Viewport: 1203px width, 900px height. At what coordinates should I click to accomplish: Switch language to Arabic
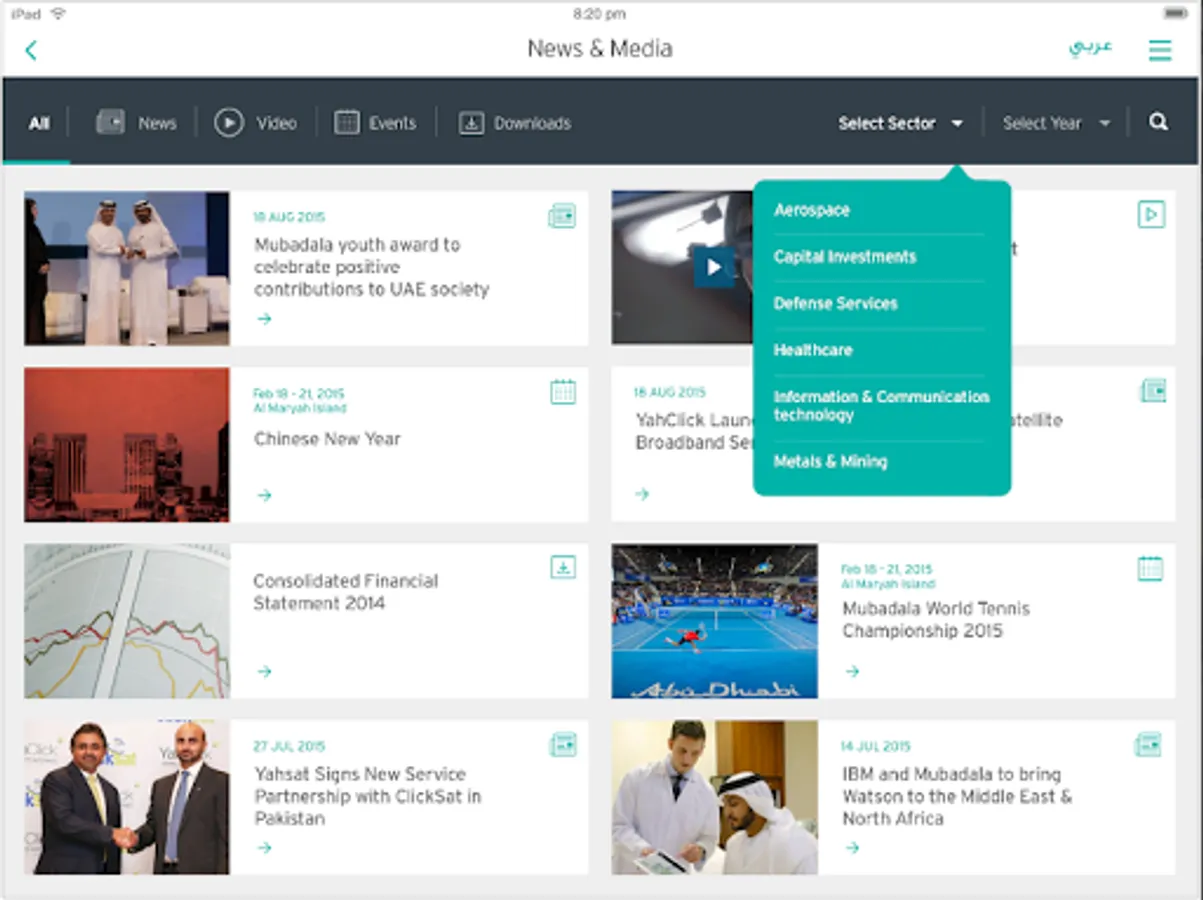click(1090, 48)
